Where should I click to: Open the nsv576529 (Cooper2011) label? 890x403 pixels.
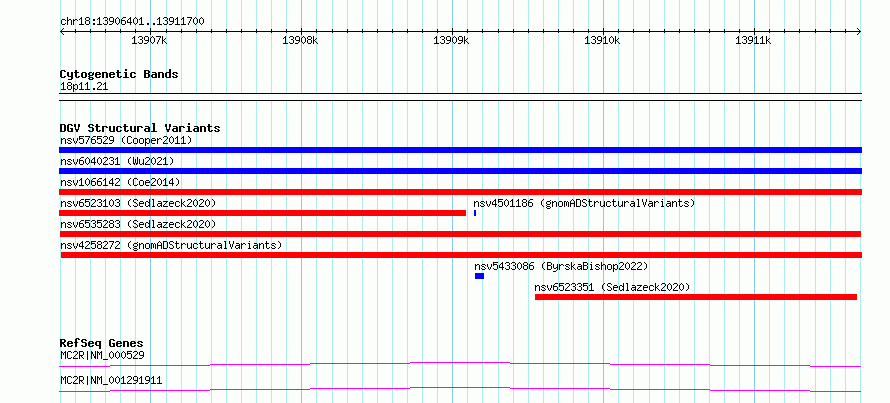click(126, 140)
